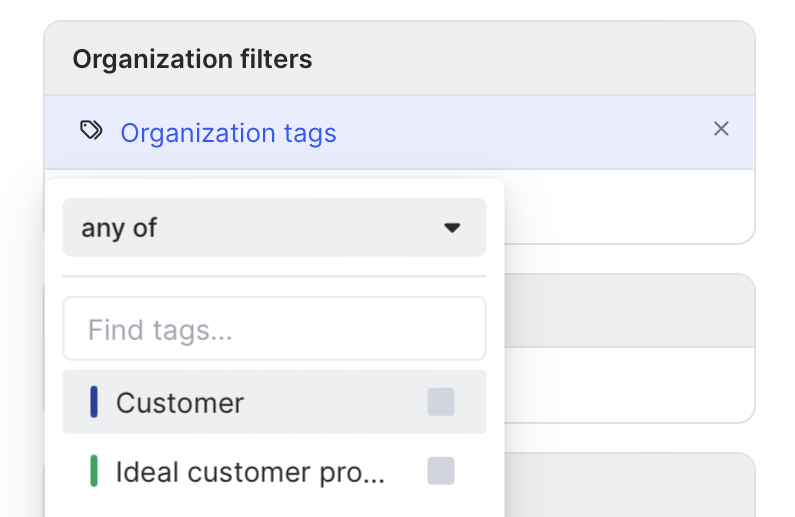Tick the Ideal customer pro... checkbox
795x517 pixels.
click(x=440, y=470)
